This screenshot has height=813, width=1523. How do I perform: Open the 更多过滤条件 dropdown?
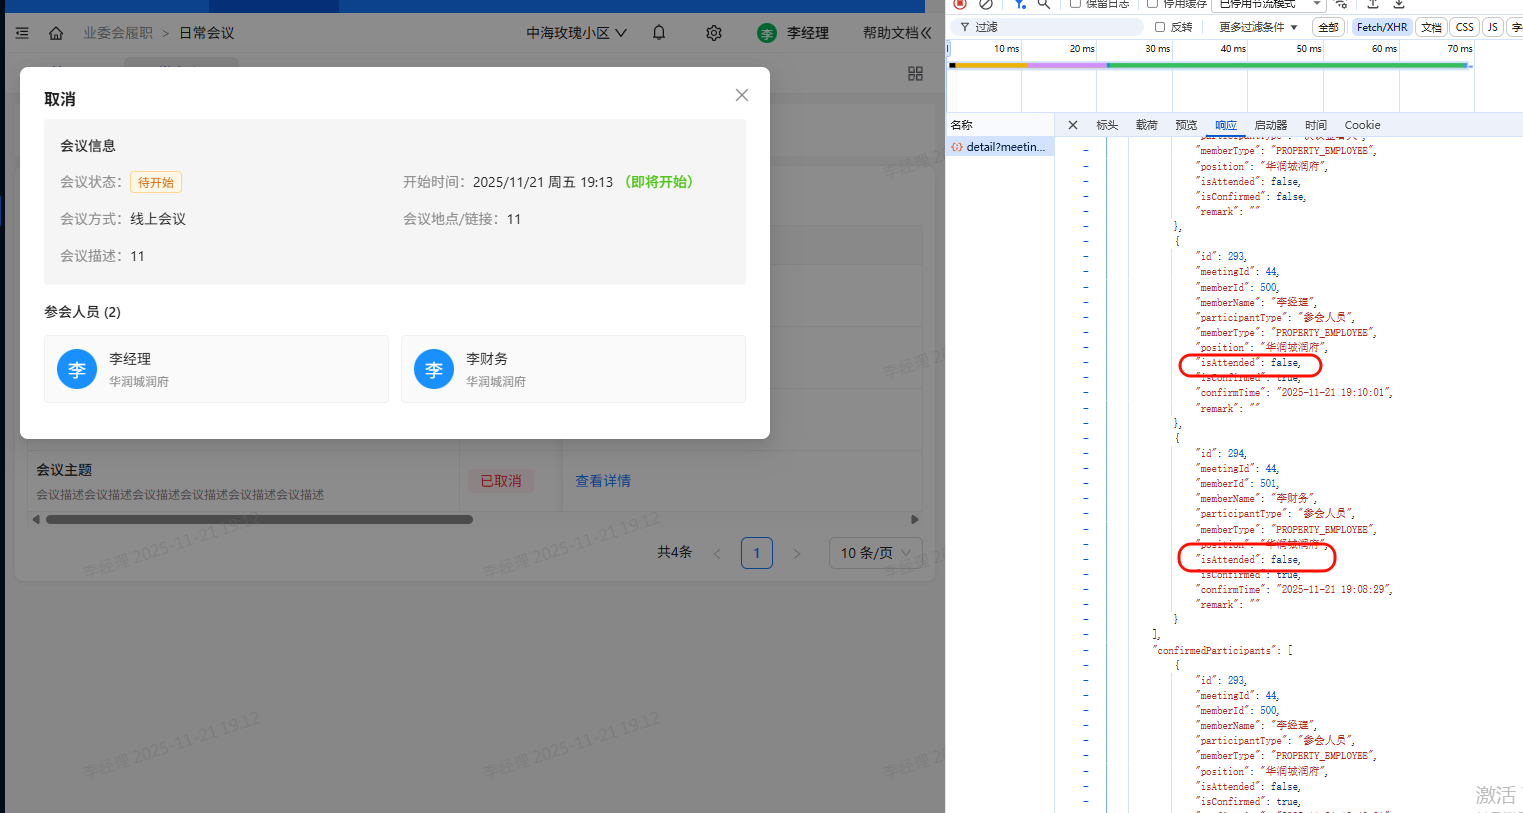[1258, 27]
